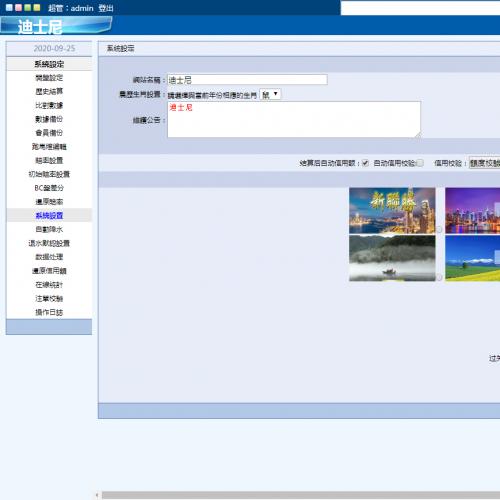The image size is (500, 500).
Task: Open 操作日誌 in the sidebar
Action: 49,312
